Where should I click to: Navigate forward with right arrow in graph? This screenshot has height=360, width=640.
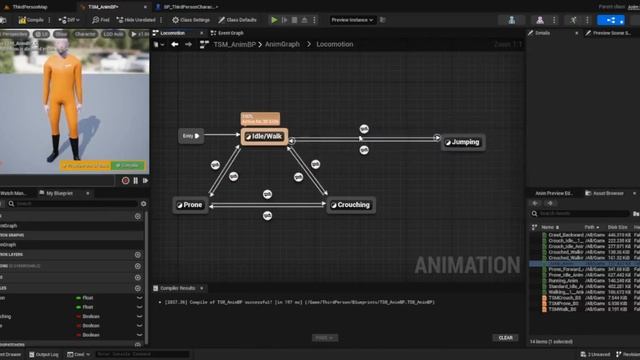tap(188, 44)
